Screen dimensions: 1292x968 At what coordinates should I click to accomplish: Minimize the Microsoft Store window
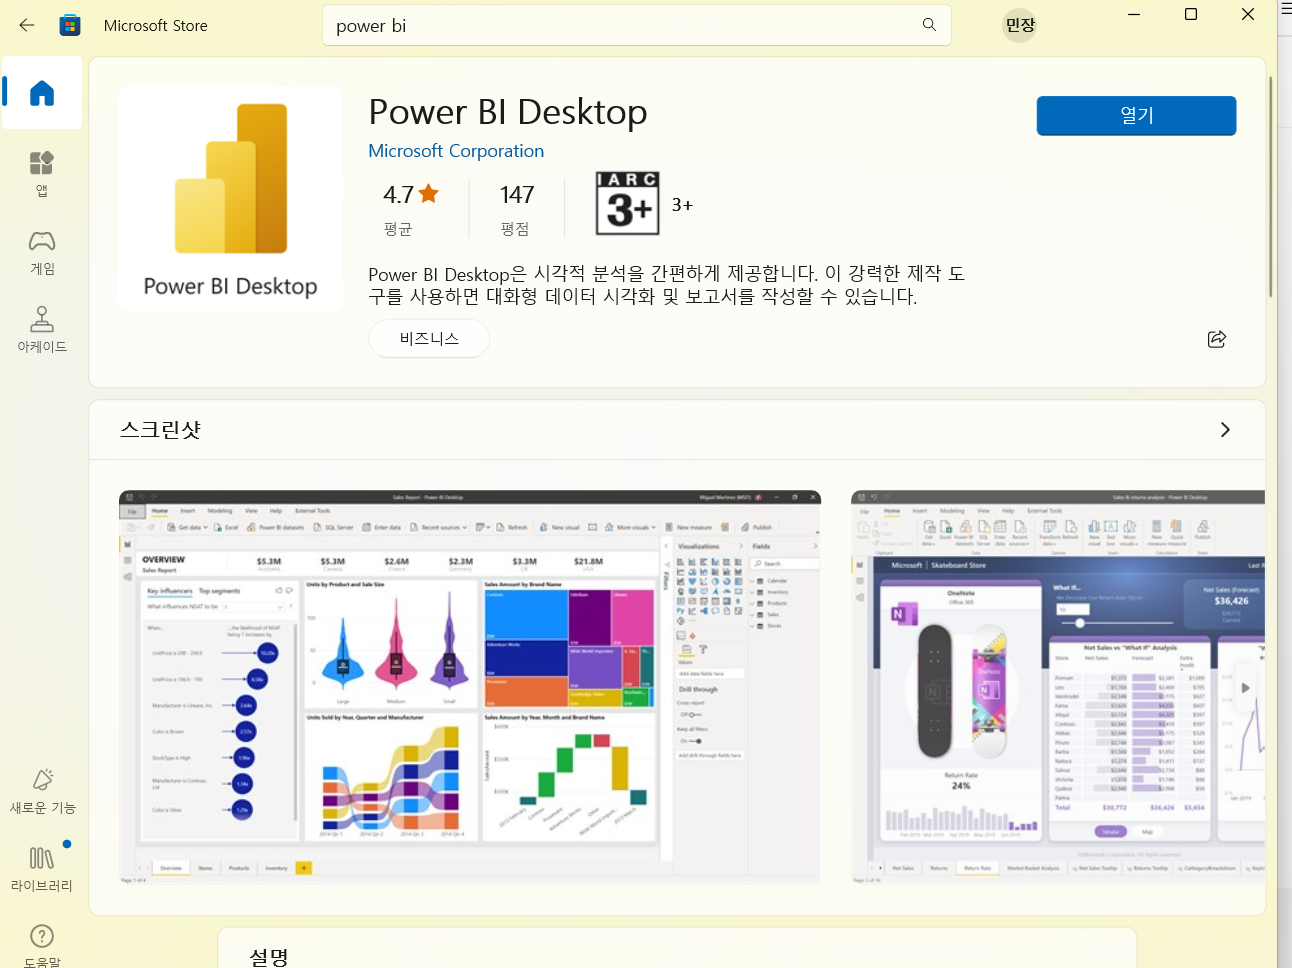click(1134, 14)
